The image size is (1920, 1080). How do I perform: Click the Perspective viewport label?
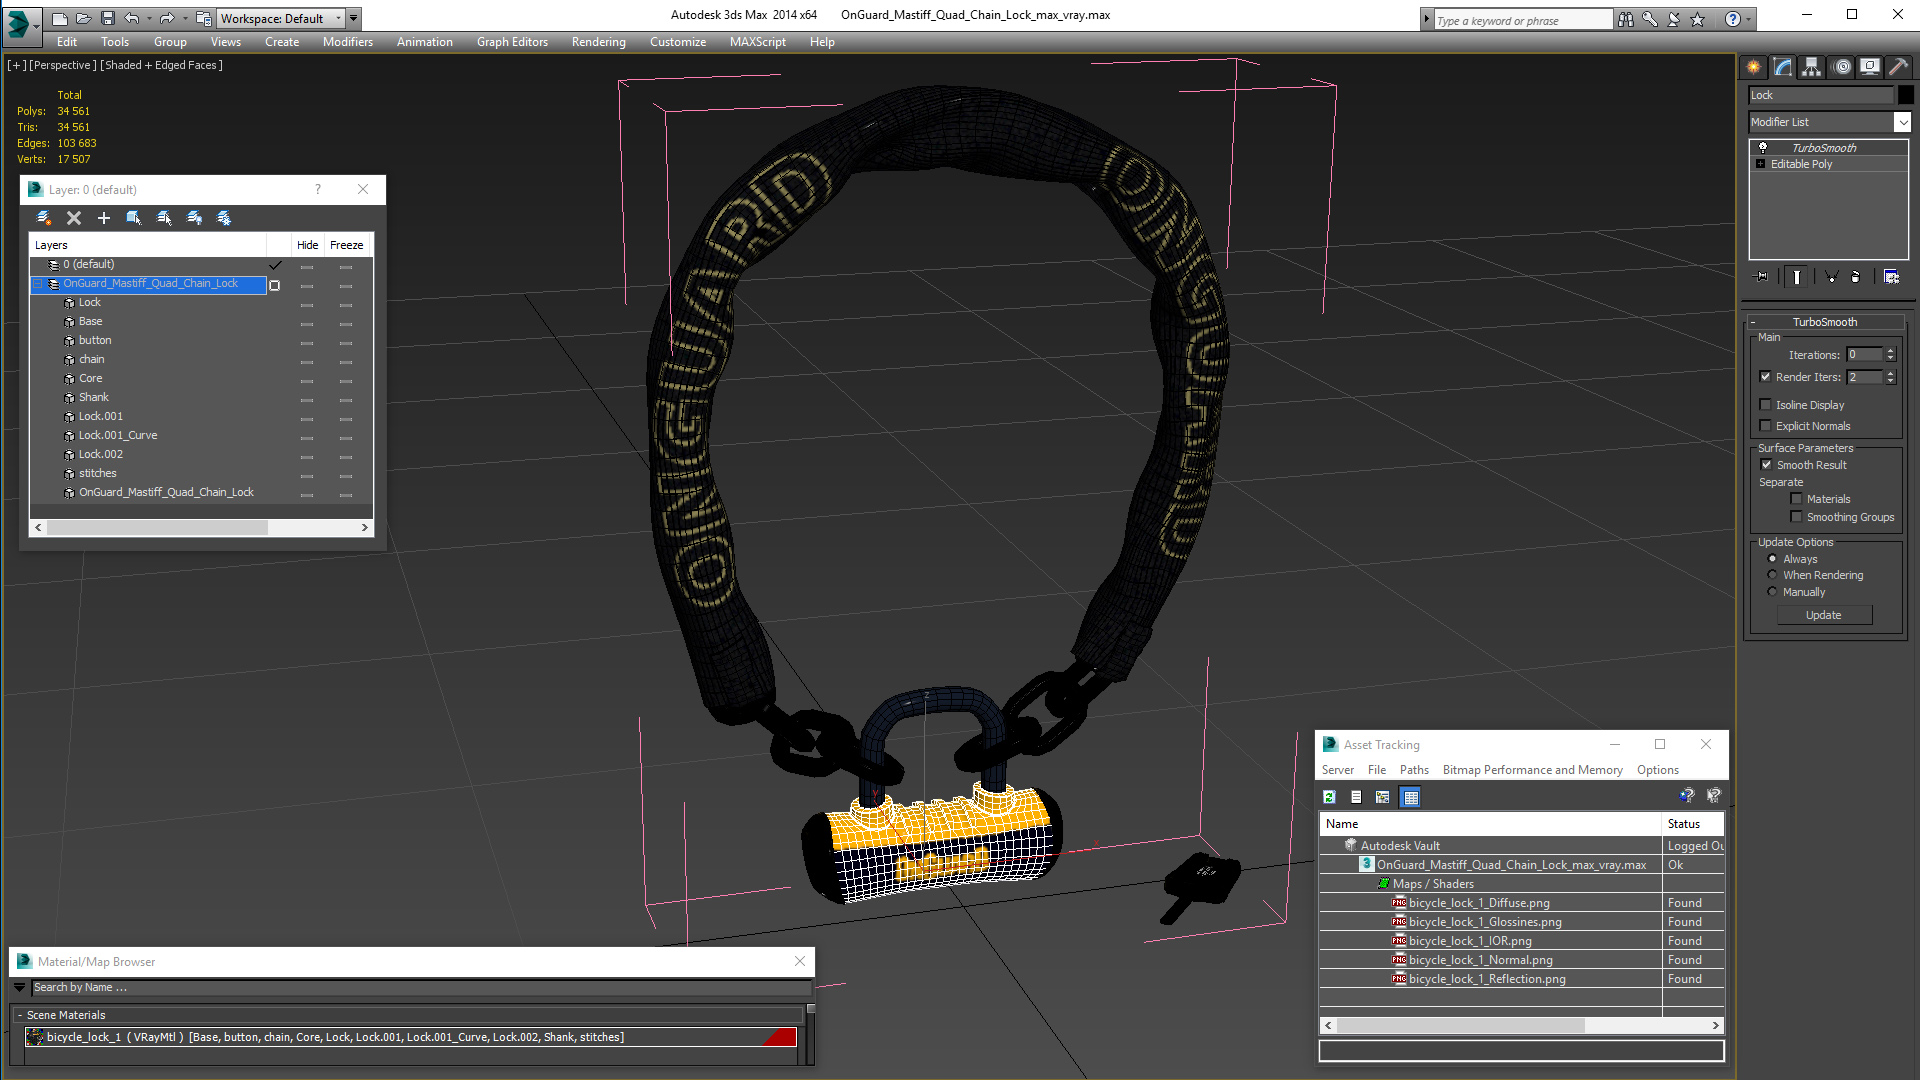63,65
